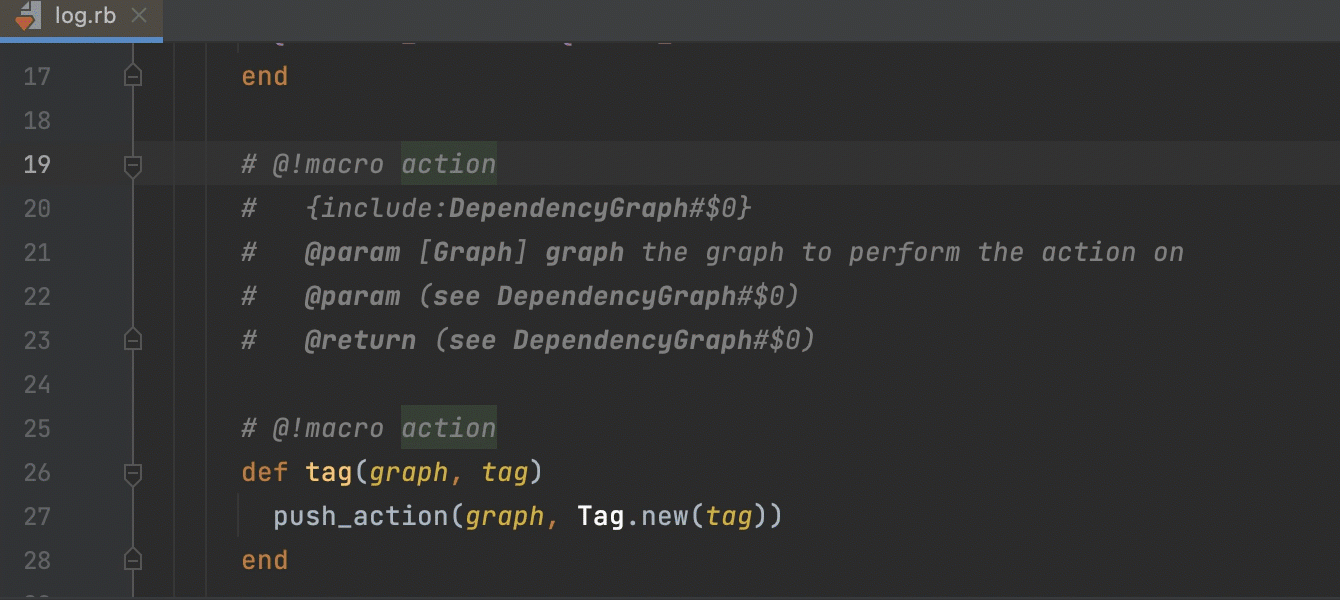Click the fold end marker at line 28
This screenshot has height=600, width=1340.
pyautogui.click(x=132, y=560)
